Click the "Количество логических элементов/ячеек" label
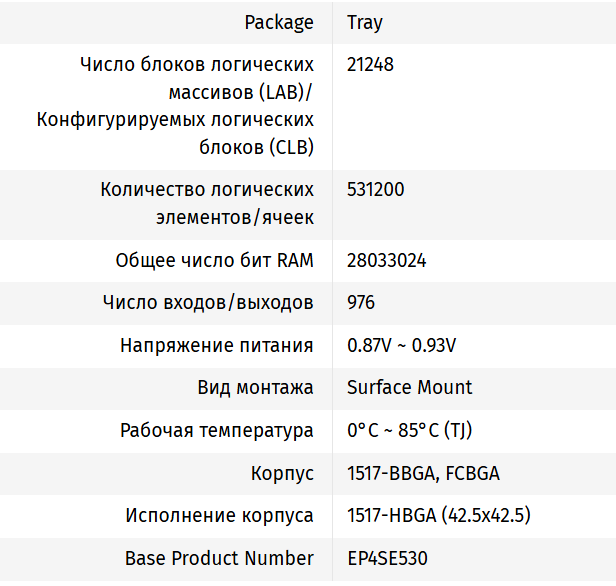Image resolution: width=616 pixels, height=586 pixels. [x=207, y=203]
